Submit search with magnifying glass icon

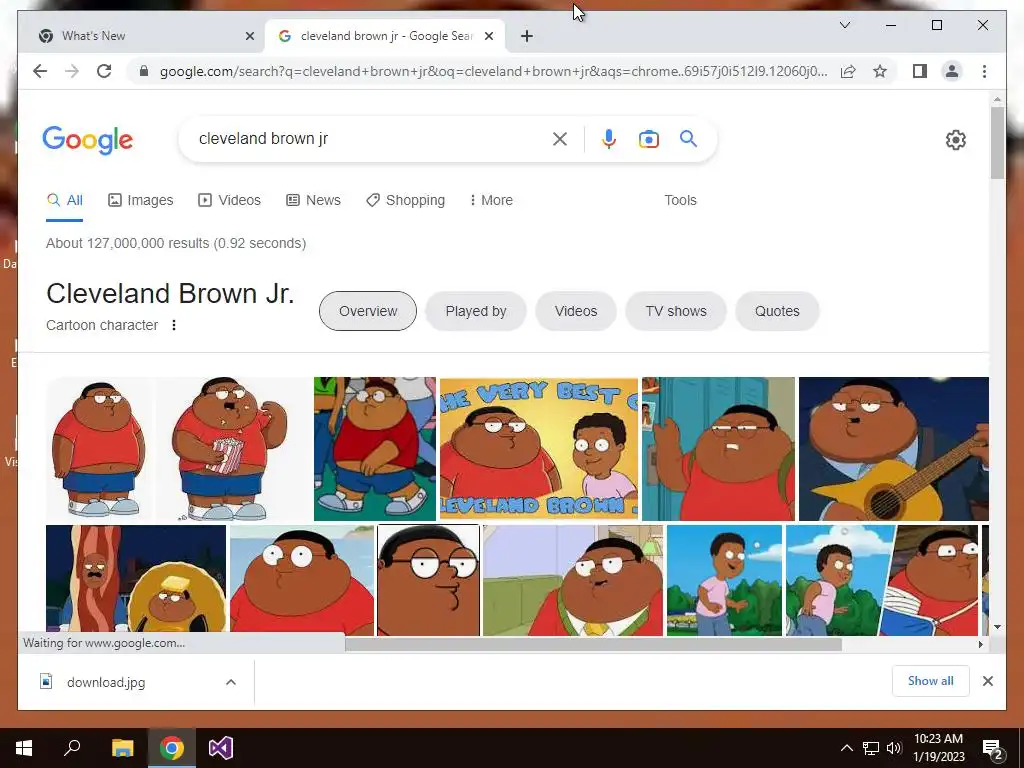click(688, 138)
